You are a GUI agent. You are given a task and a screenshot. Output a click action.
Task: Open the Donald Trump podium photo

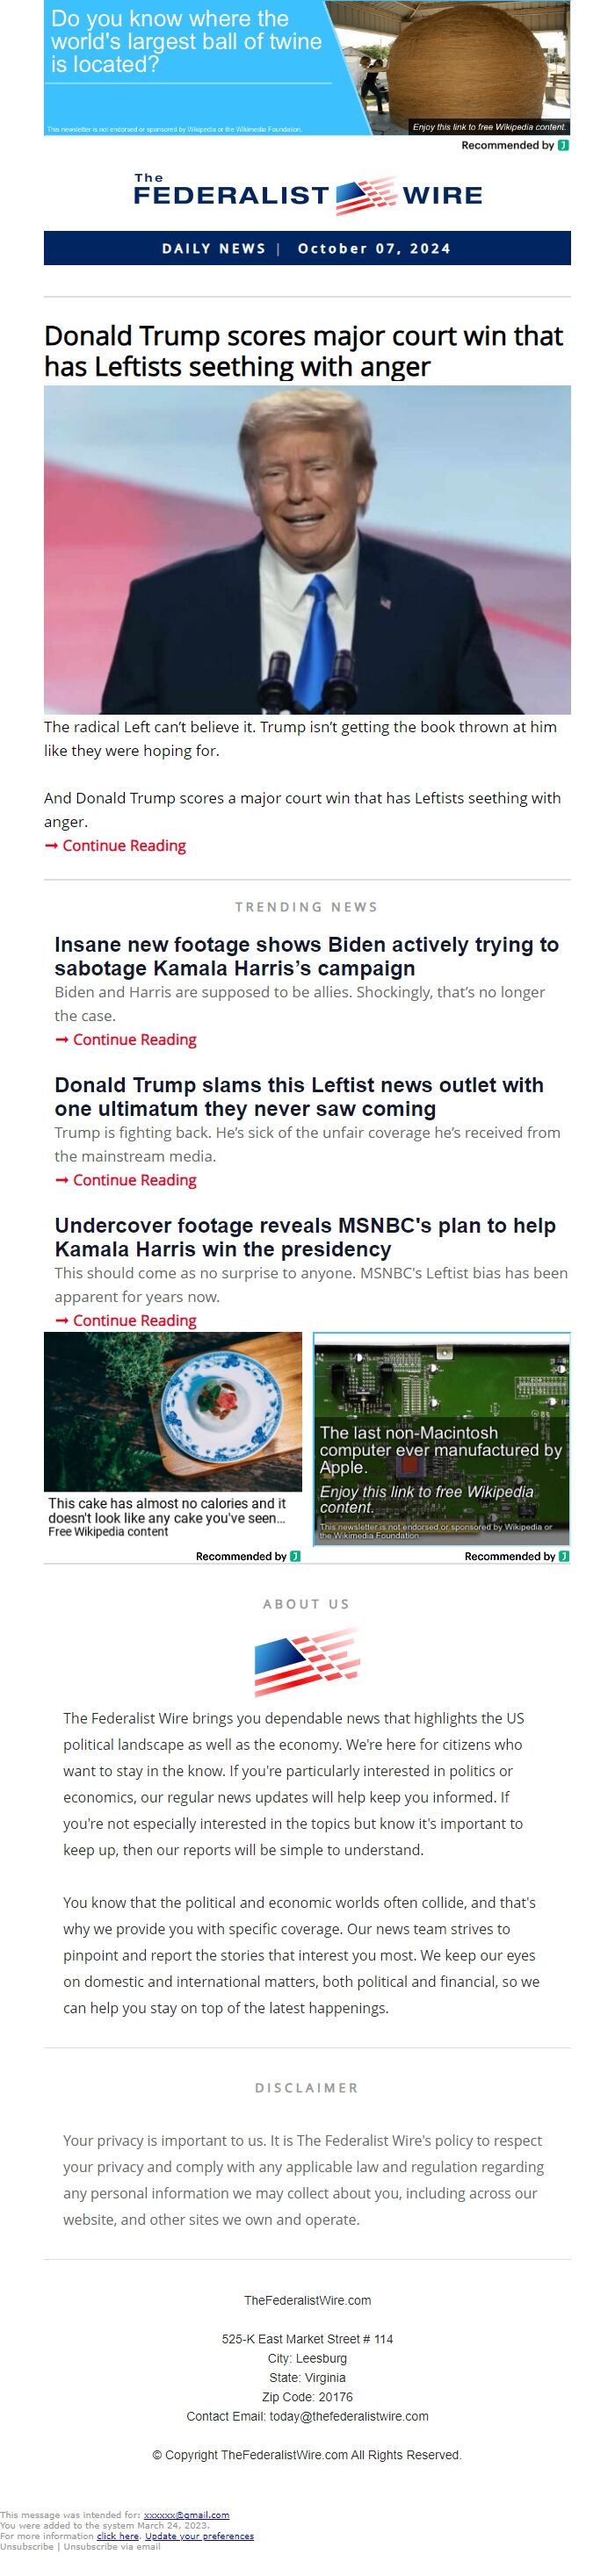point(307,549)
